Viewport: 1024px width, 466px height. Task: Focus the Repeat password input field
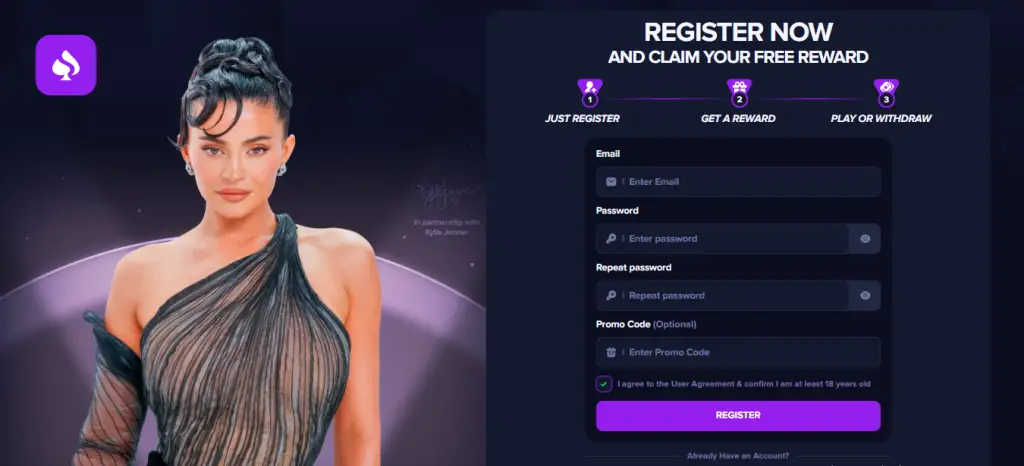[x=722, y=296]
